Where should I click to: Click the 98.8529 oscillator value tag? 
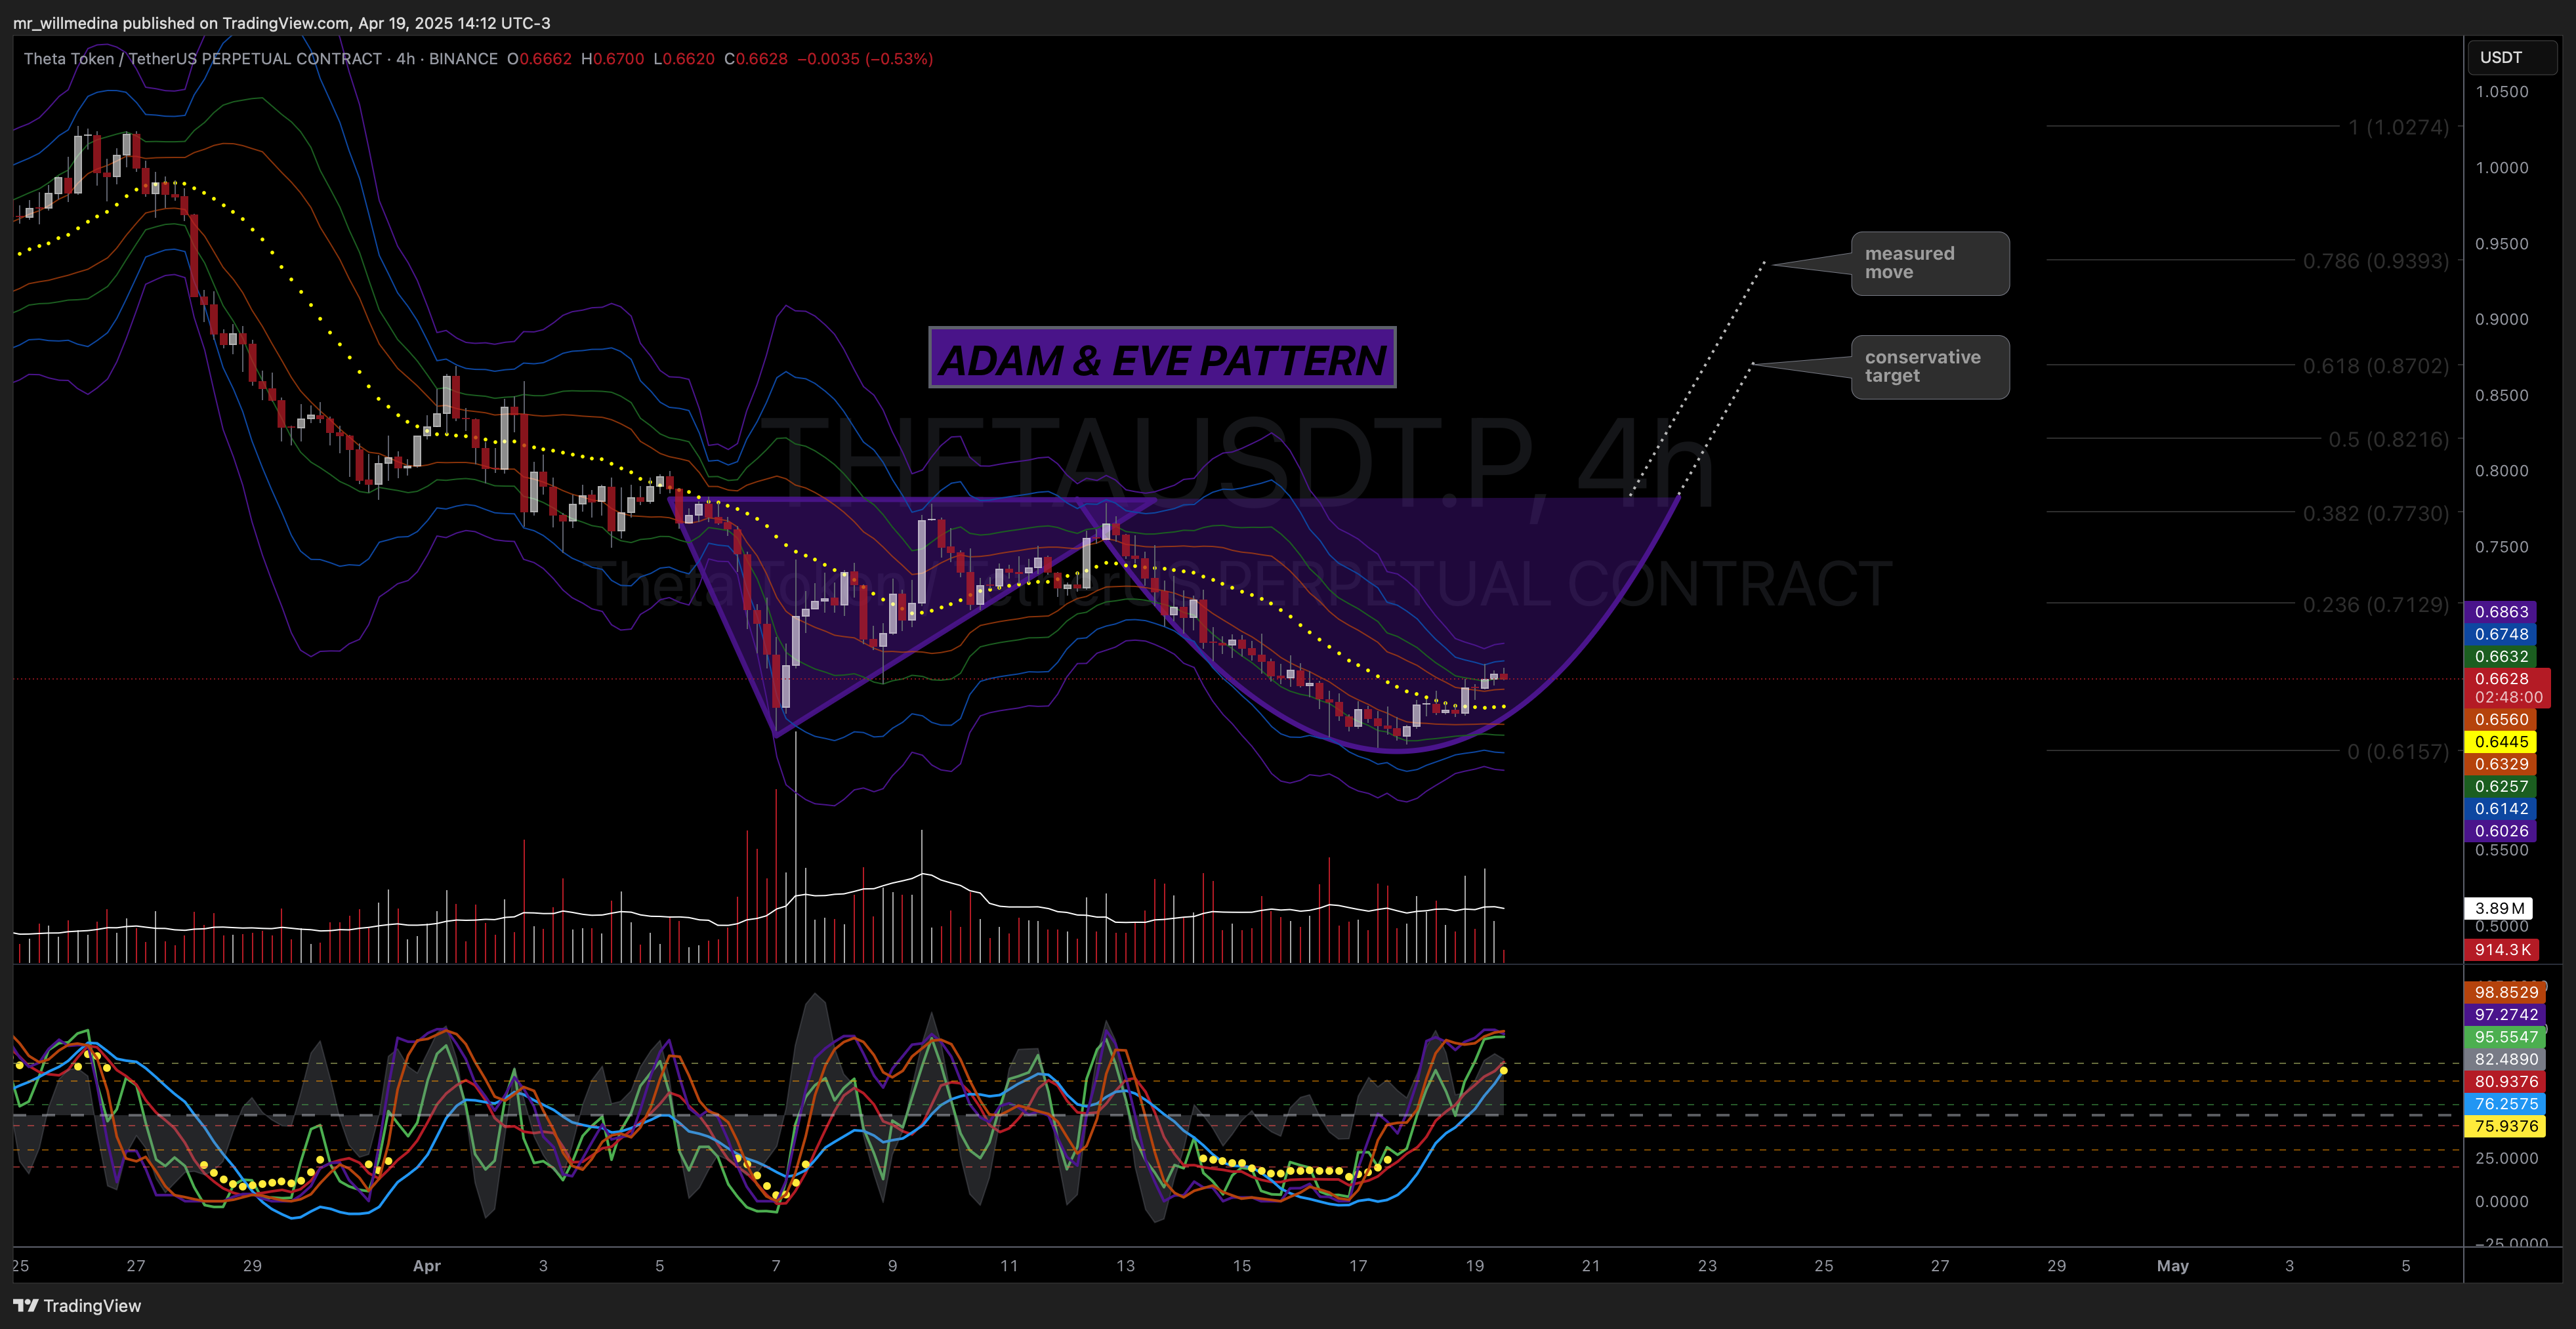(2505, 992)
